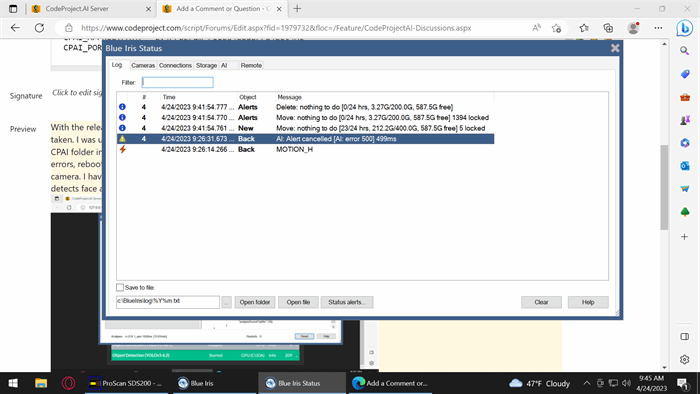
Task: Show hidden system tray icons
Action: (587, 383)
